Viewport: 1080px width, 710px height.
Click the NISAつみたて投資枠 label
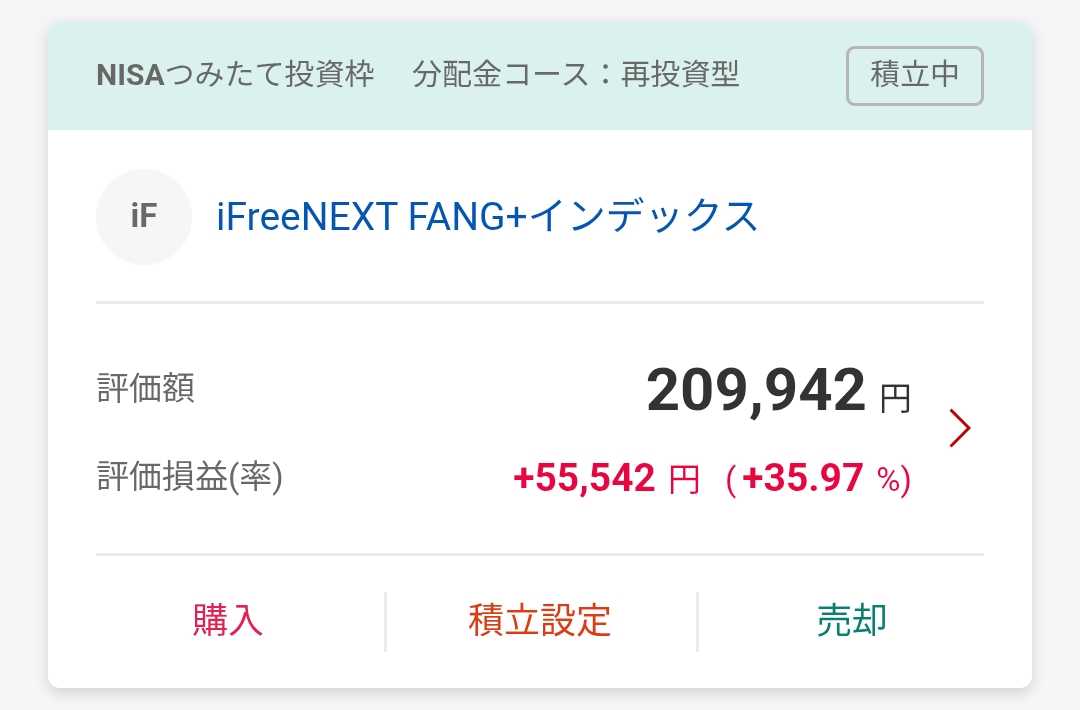point(235,76)
